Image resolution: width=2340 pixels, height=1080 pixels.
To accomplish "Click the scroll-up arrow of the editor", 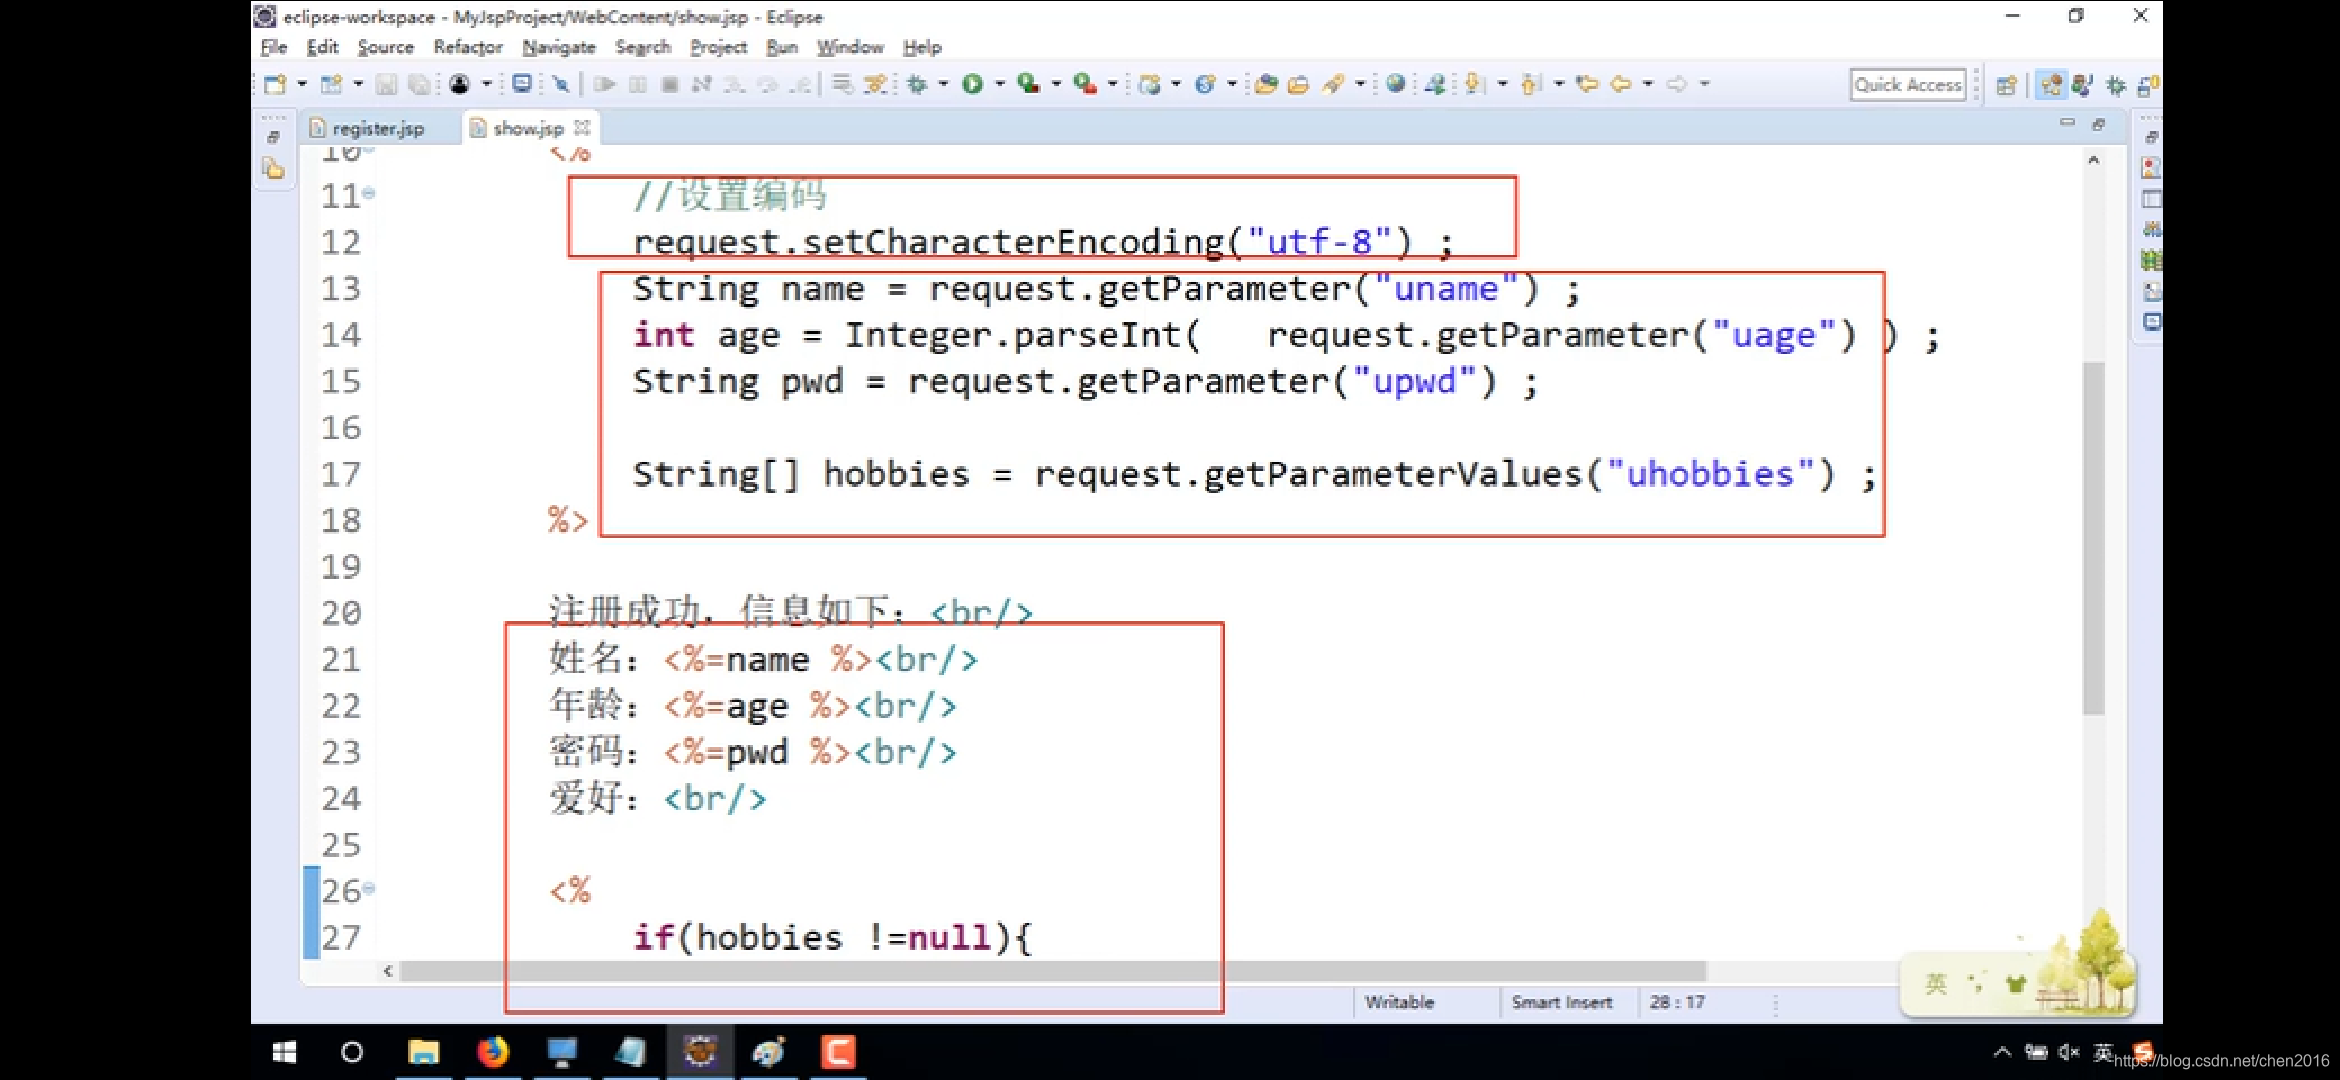I will pos(2093,160).
